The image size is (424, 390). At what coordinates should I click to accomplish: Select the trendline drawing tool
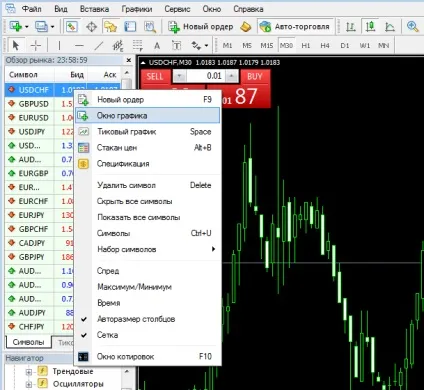click(99, 45)
